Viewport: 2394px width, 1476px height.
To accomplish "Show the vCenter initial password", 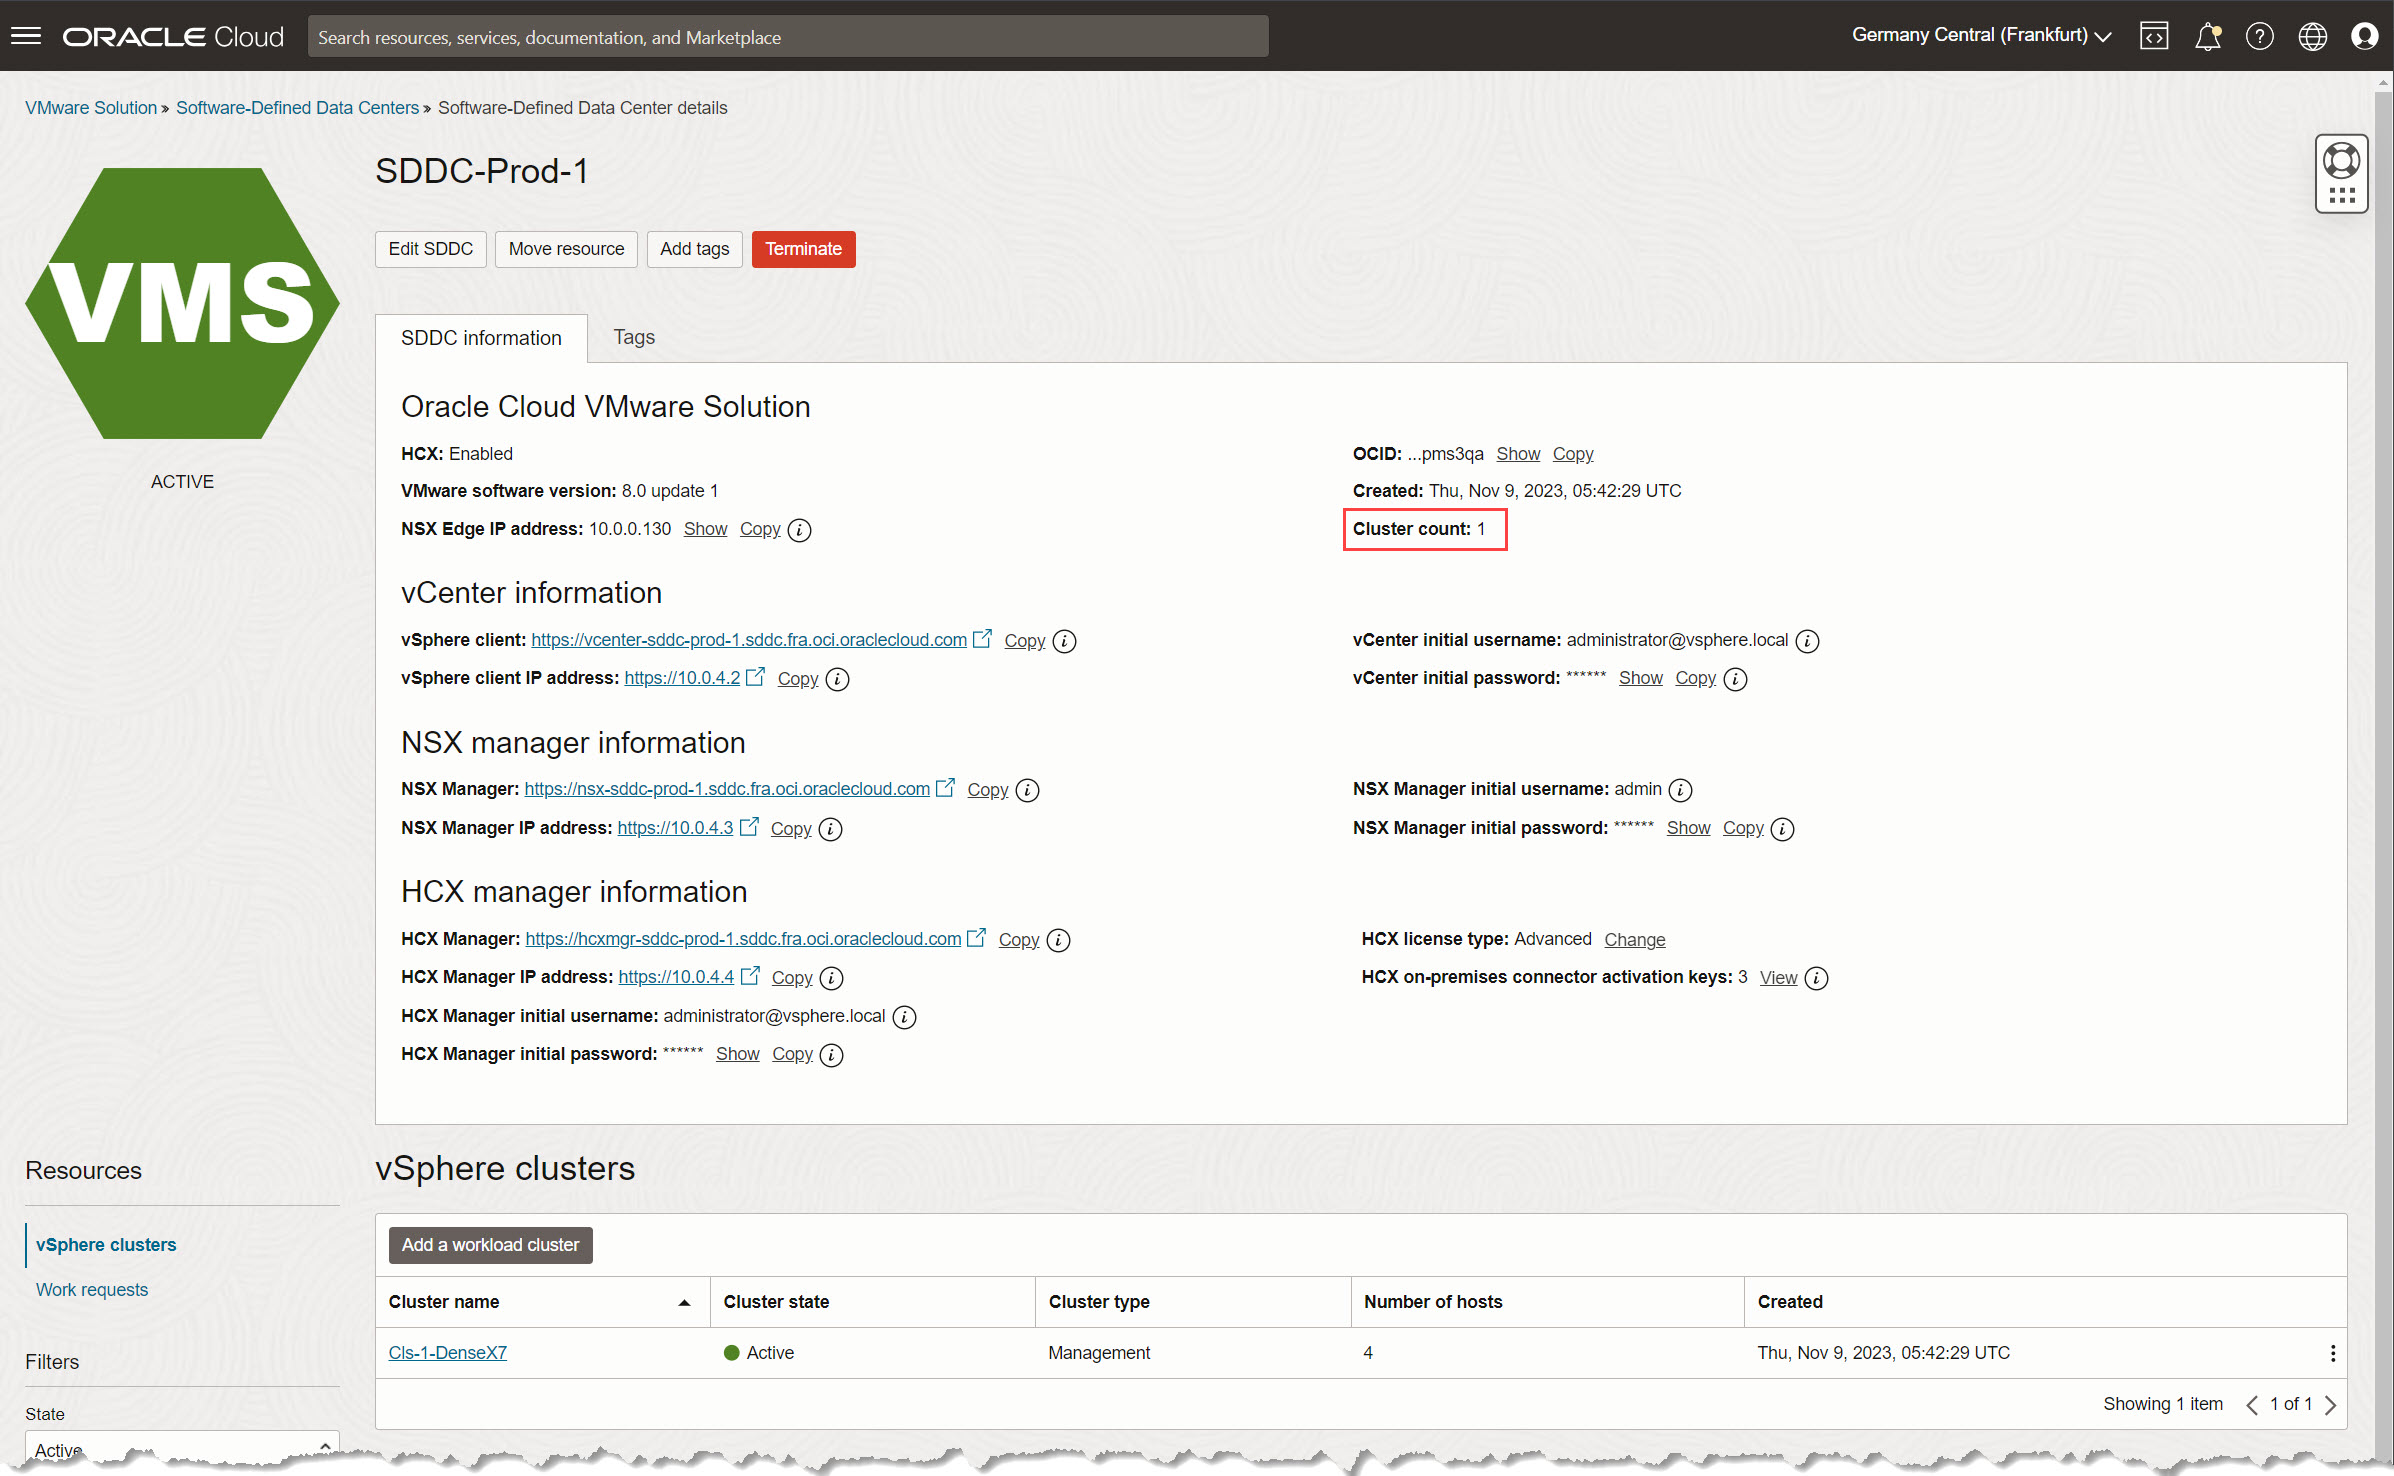I will (x=1640, y=678).
